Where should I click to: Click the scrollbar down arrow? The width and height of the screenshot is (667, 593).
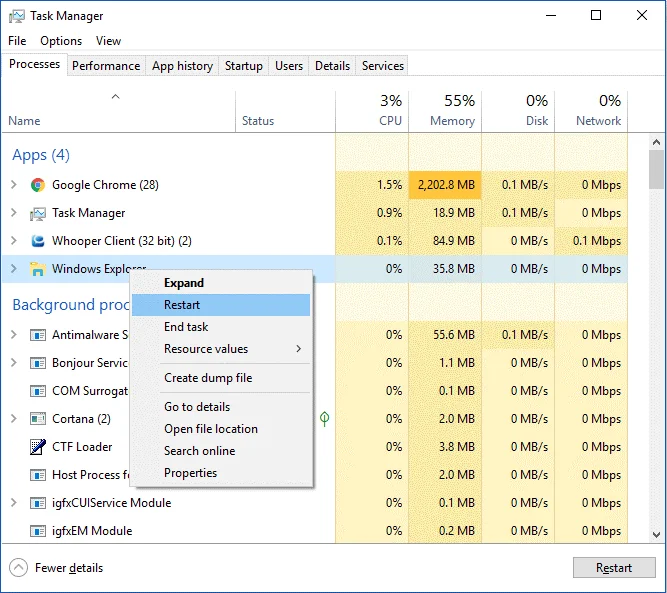(656, 535)
